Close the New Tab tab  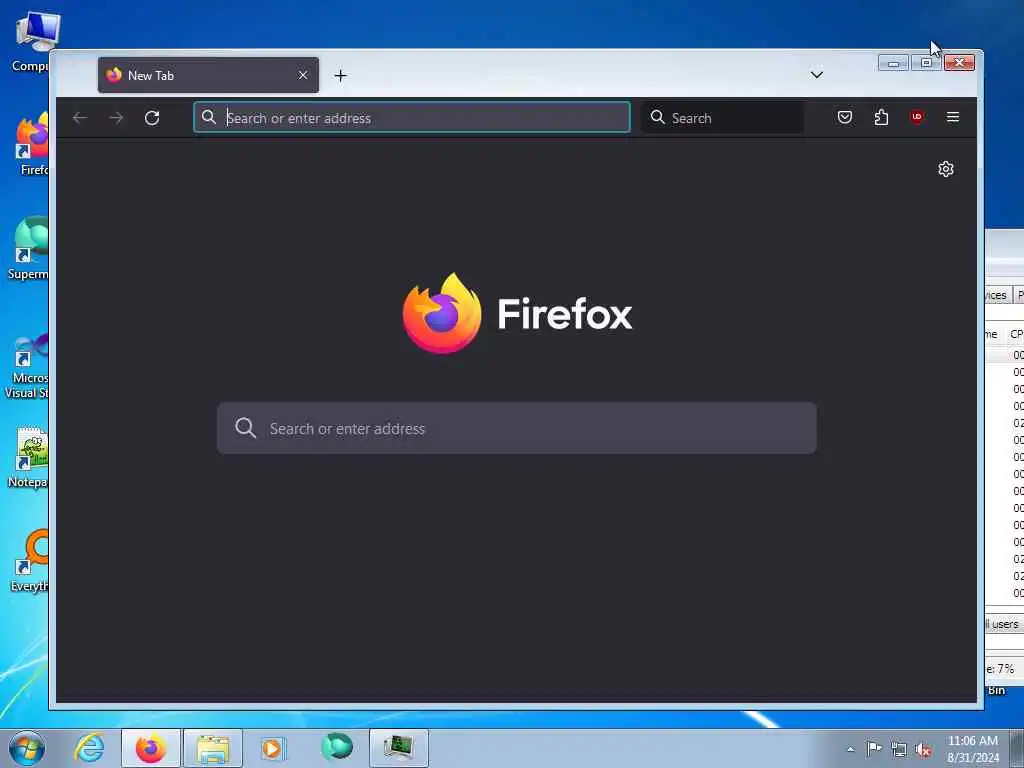[303, 75]
